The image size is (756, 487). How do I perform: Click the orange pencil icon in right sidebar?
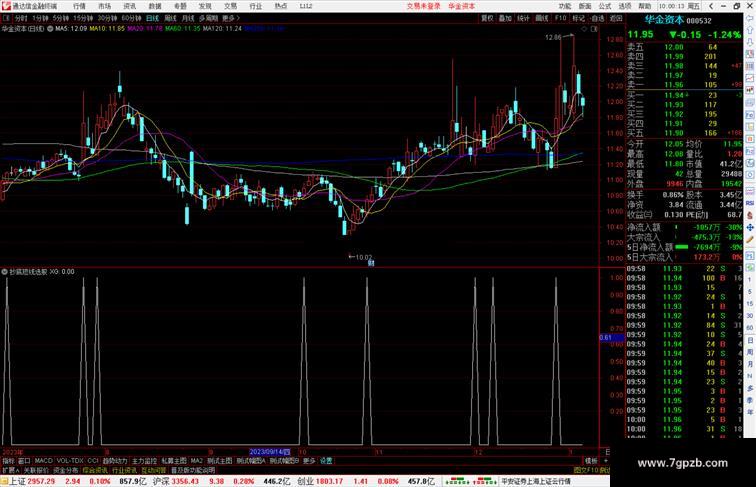750,239
